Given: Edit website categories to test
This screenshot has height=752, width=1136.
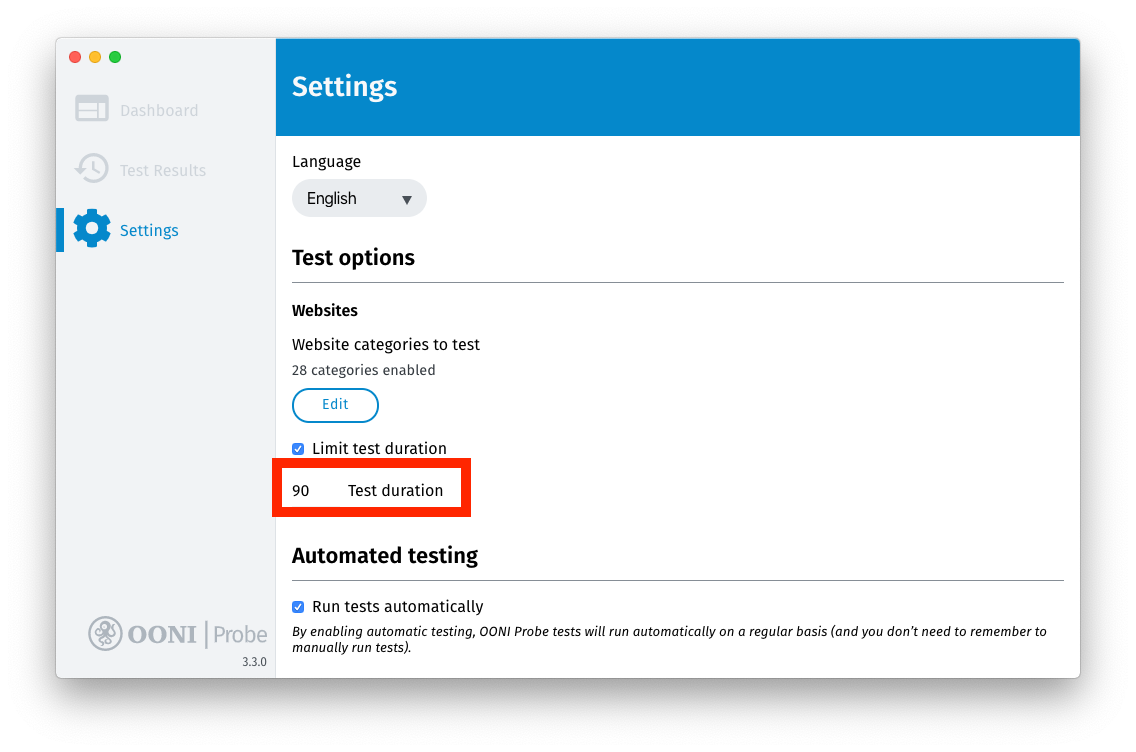Looking at the screenshot, I should coord(335,405).
